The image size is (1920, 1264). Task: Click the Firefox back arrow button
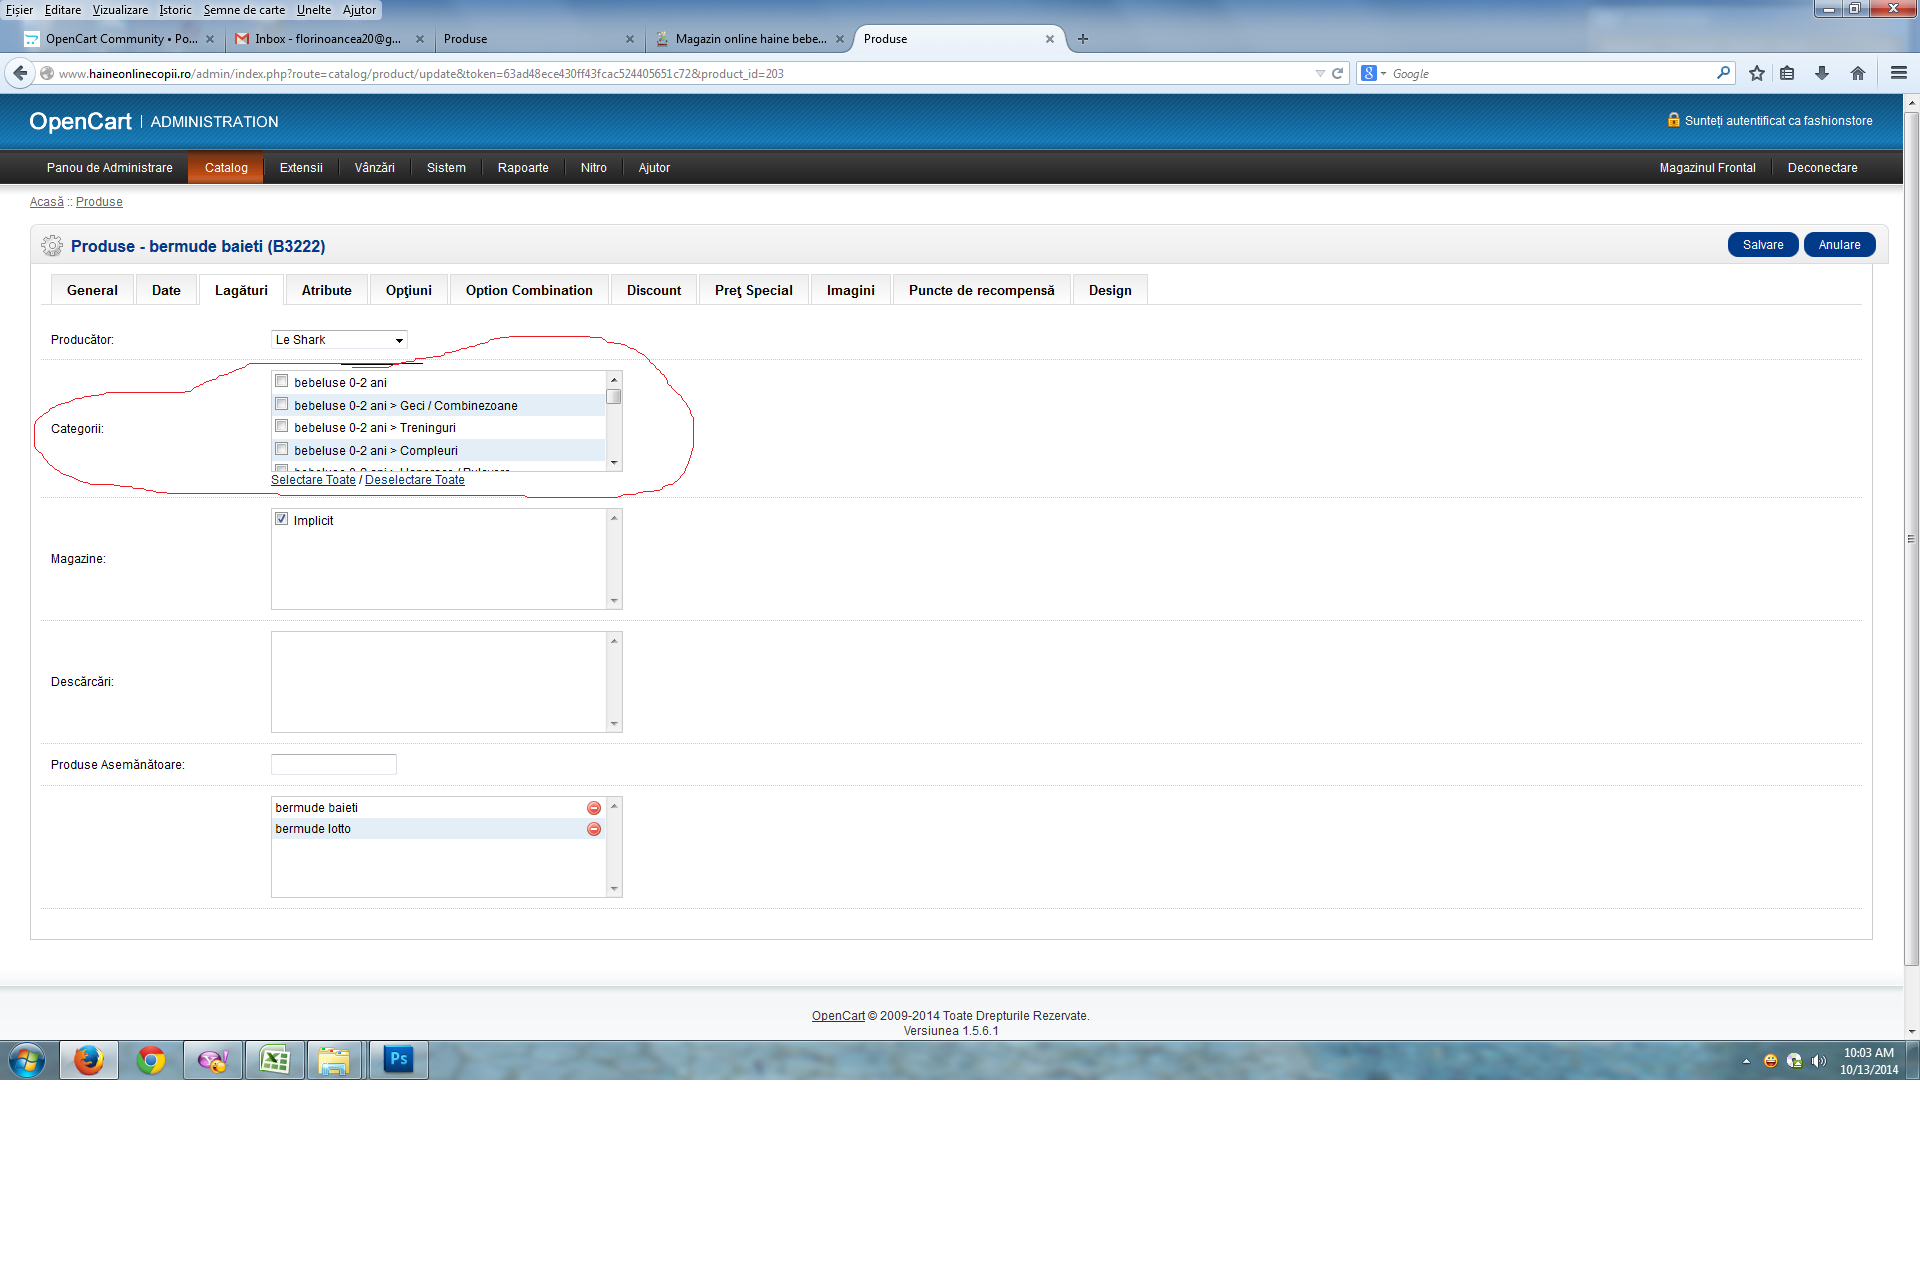20,73
